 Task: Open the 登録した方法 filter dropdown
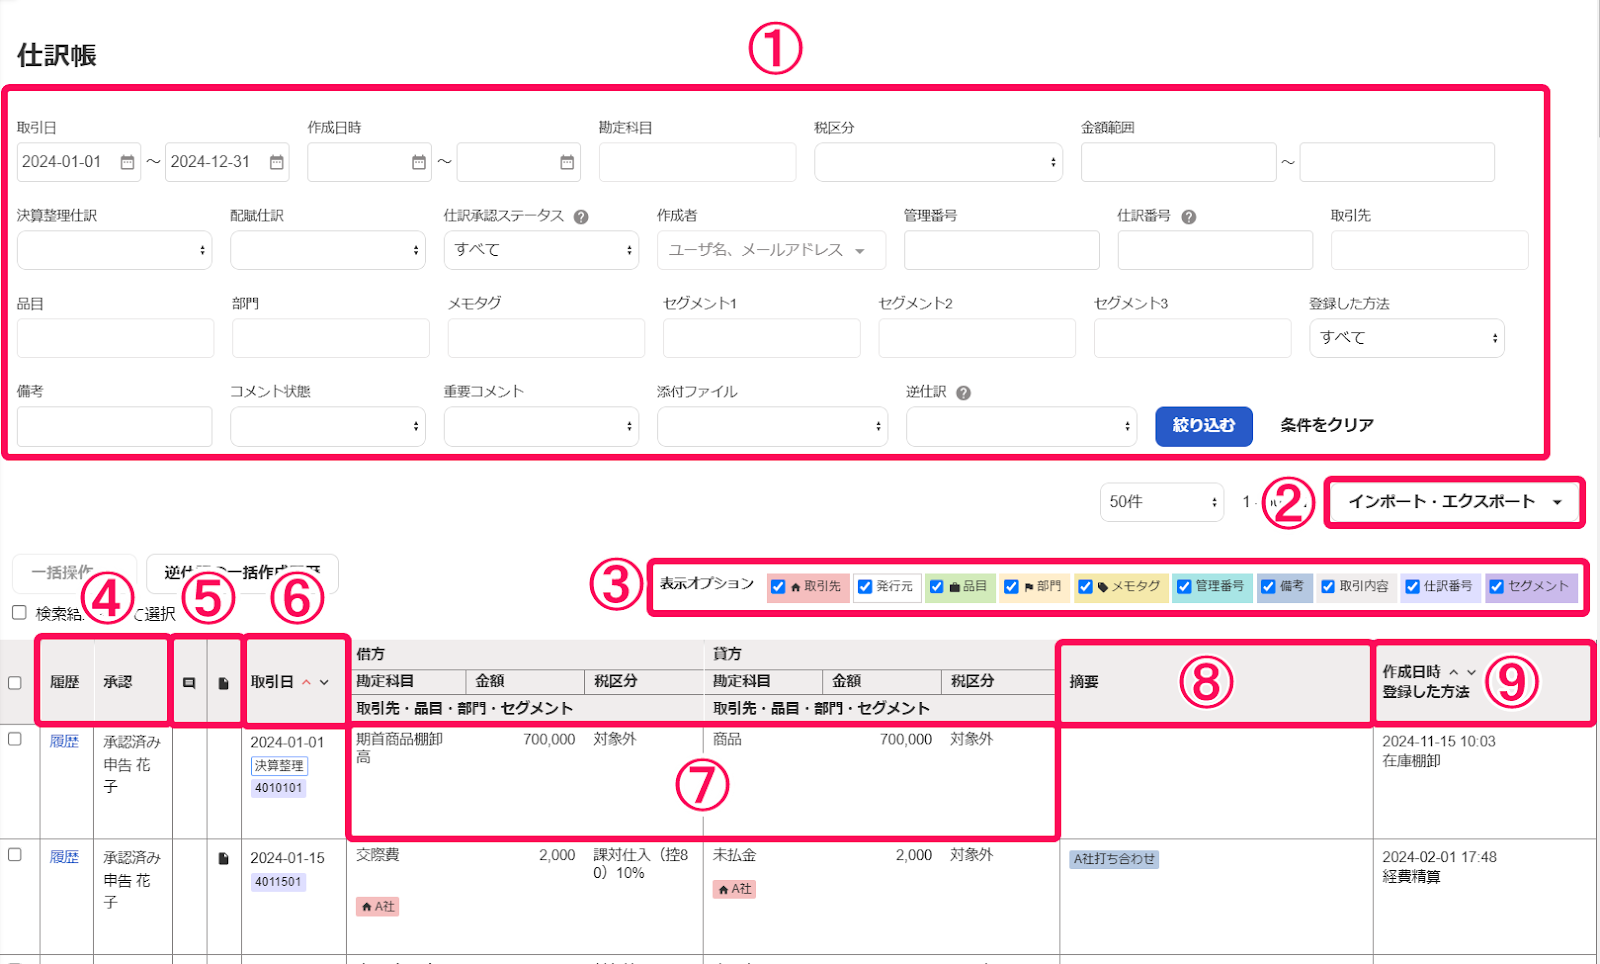coord(1406,338)
